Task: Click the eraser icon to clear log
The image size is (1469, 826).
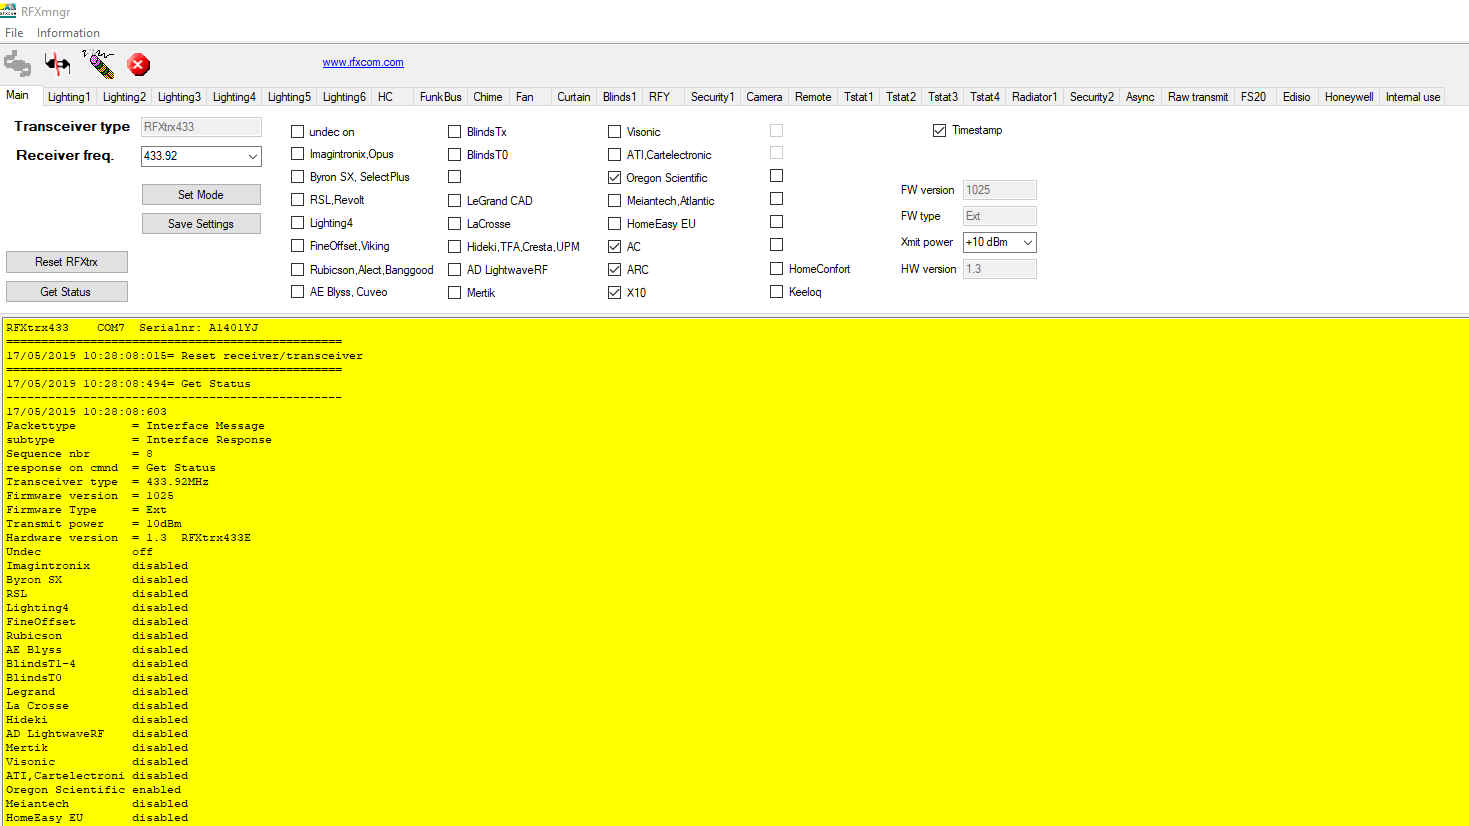Action: pos(99,64)
